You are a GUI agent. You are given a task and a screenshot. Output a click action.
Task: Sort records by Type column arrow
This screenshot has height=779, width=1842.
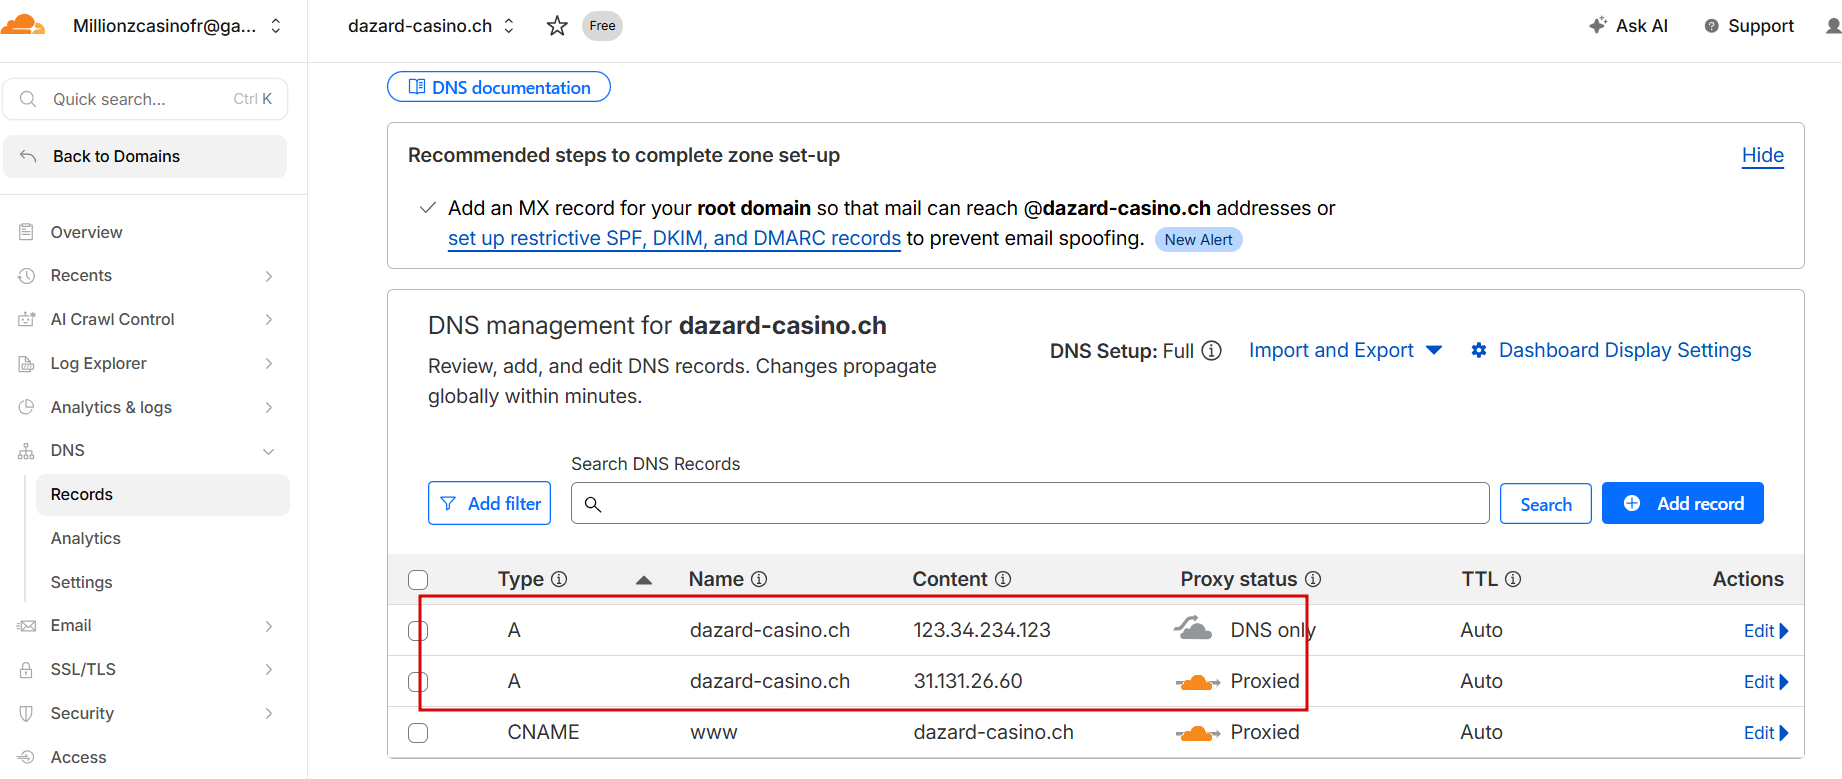click(644, 580)
